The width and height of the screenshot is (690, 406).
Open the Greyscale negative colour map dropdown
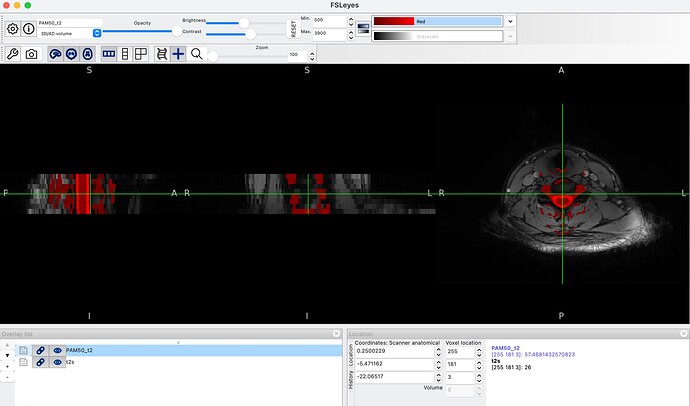510,36
